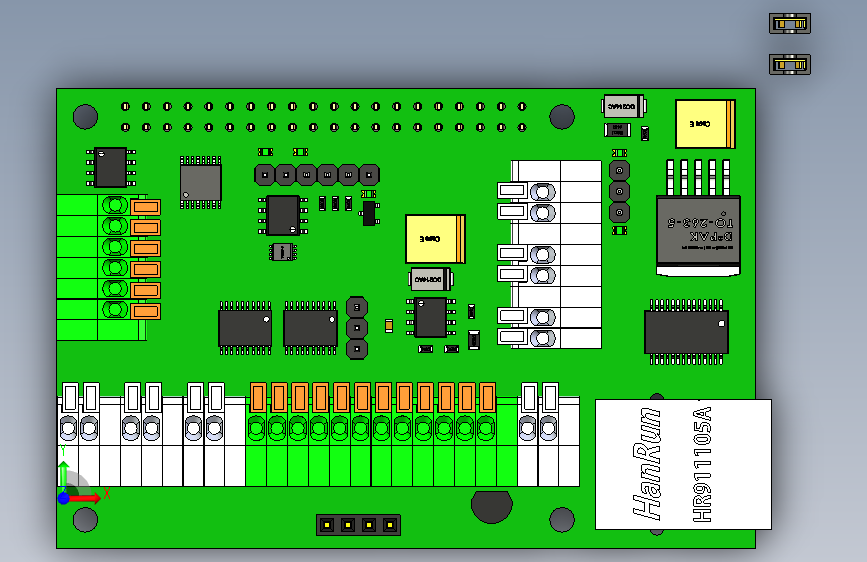
Task: Click the round black buzzer at bottom edge
Action: [492, 506]
